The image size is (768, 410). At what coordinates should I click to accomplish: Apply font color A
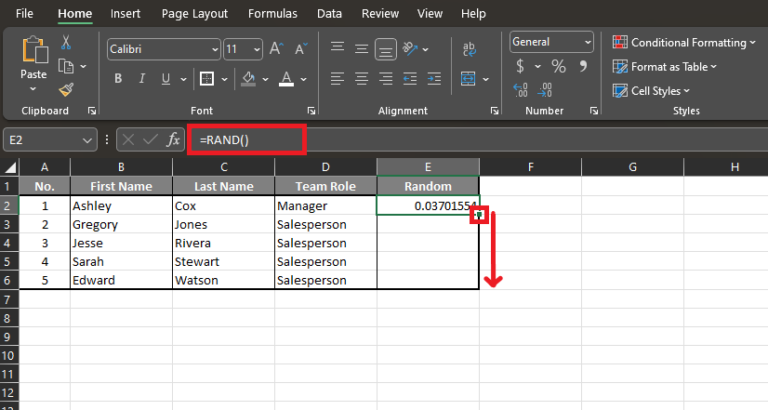pos(287,78)
